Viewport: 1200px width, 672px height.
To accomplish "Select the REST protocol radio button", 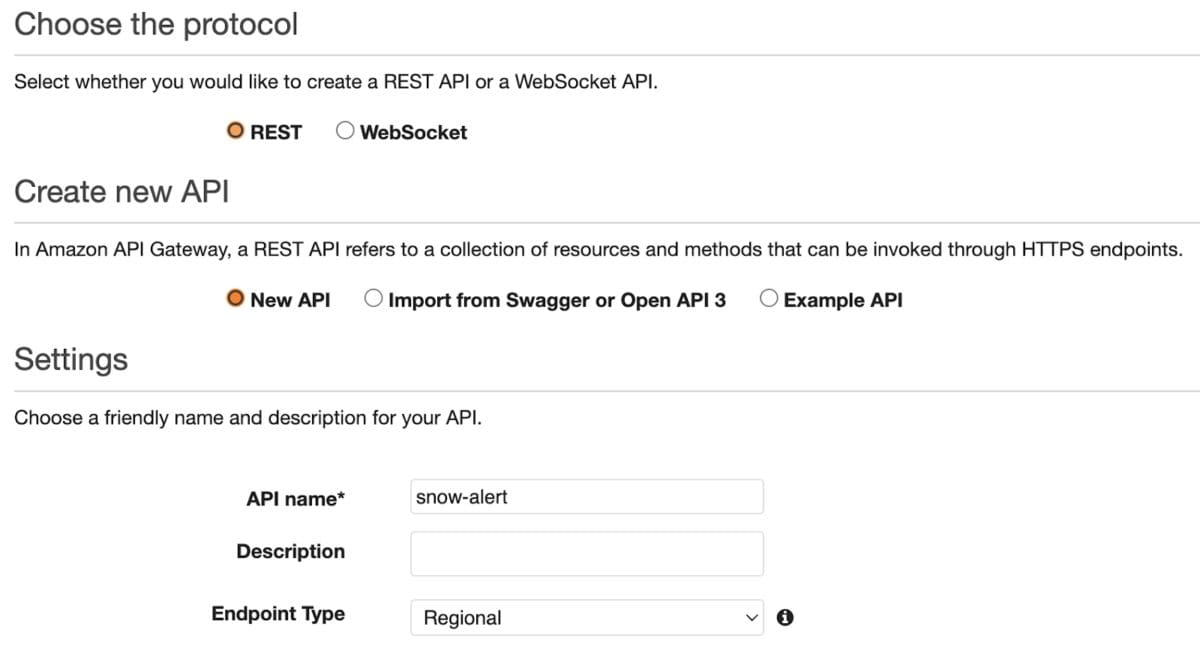I will [x=236, y=130].
